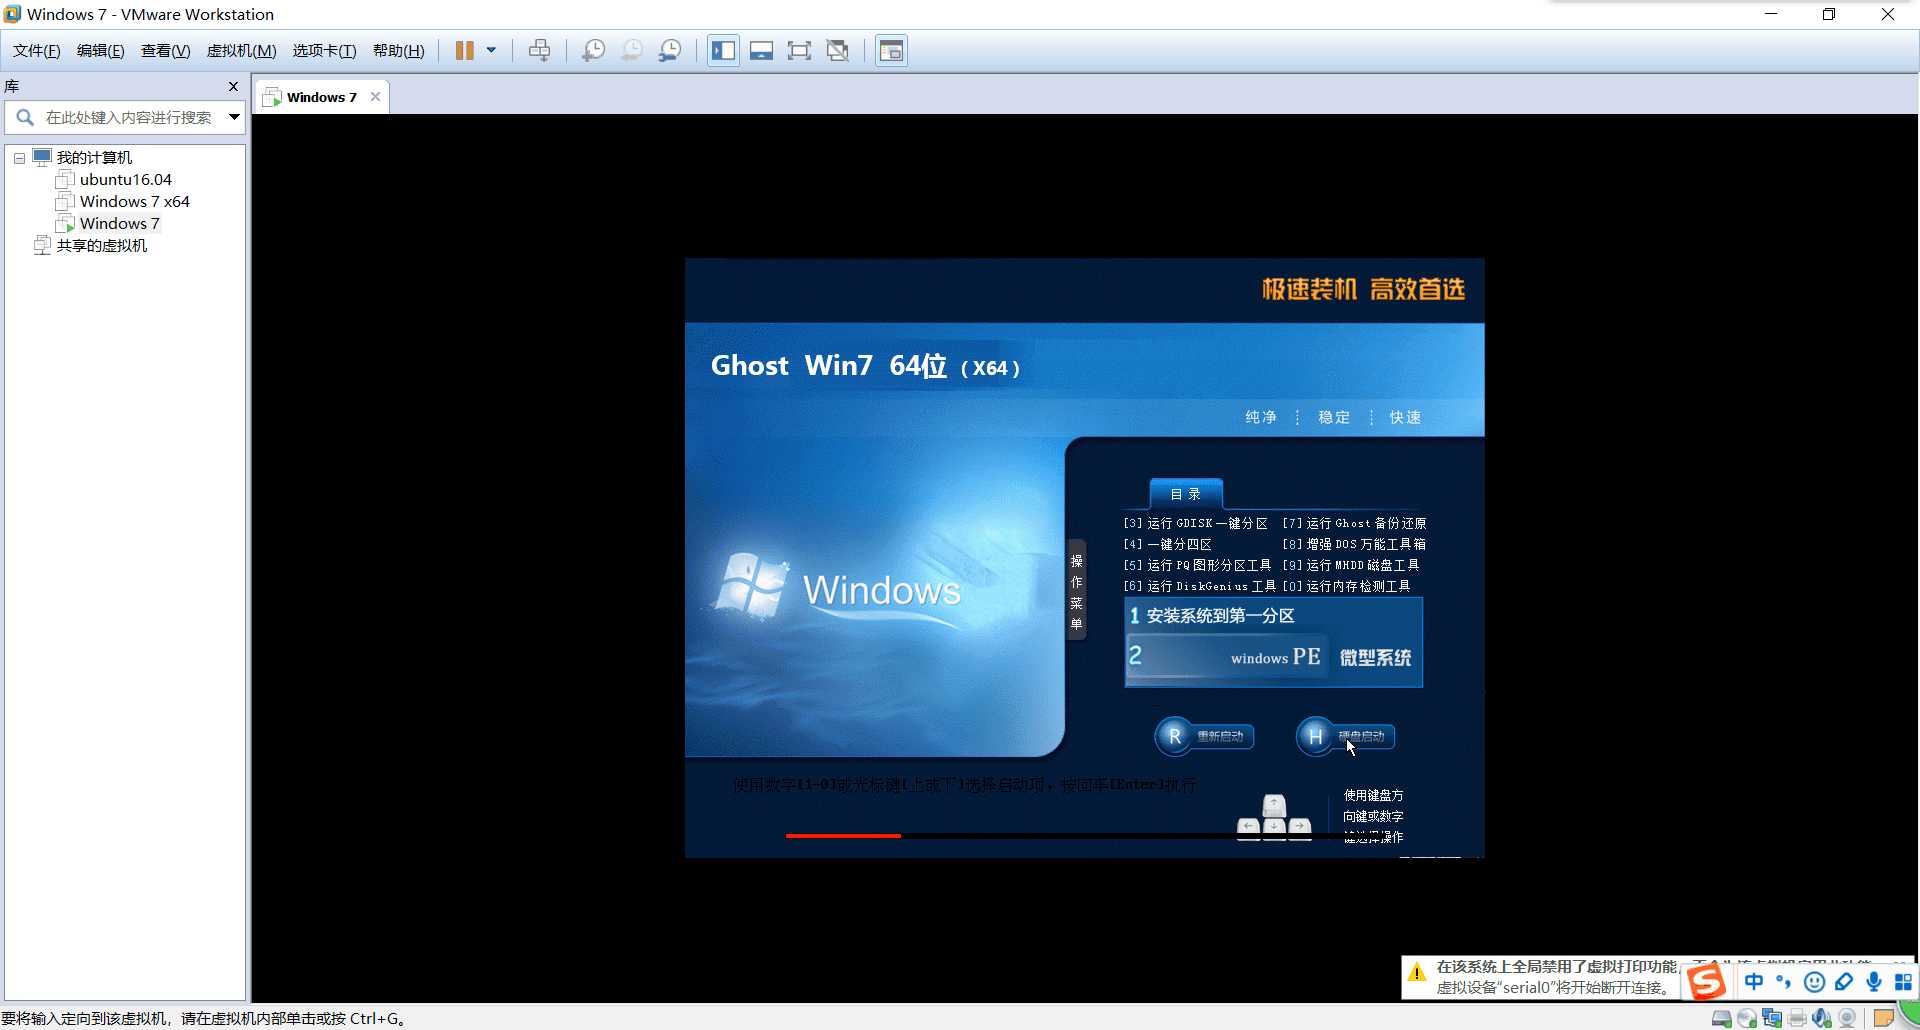The width and height of the screenshot is (1920, 1030).
Task: Click the vertical 操作菜单 side label
Action: coord(1077,592)
